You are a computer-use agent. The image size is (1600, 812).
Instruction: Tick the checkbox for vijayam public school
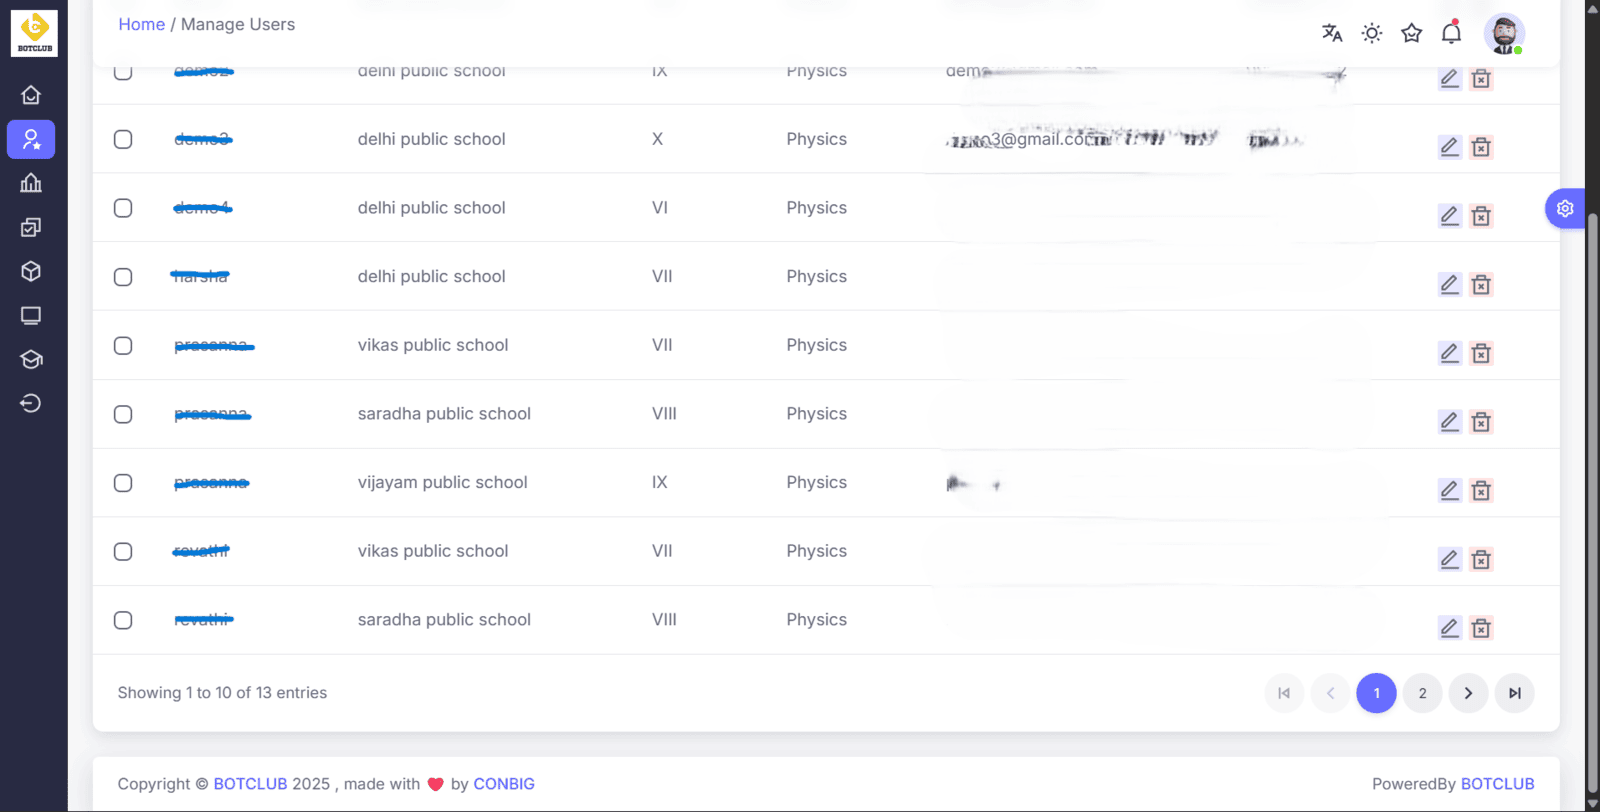123,483
